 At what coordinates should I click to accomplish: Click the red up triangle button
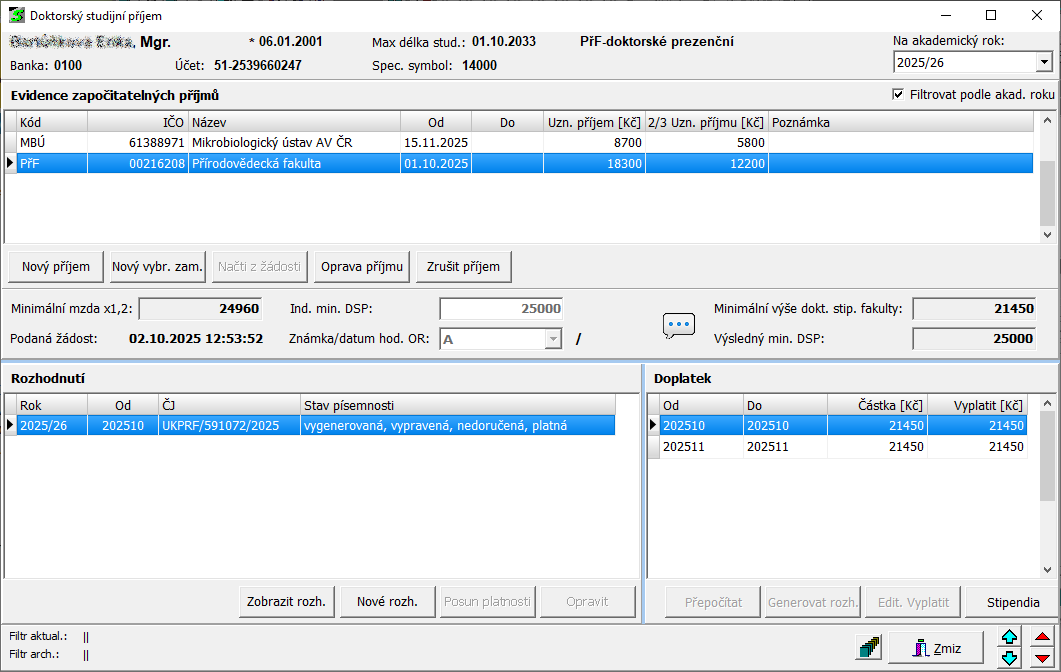click(x=1042, y=638)
